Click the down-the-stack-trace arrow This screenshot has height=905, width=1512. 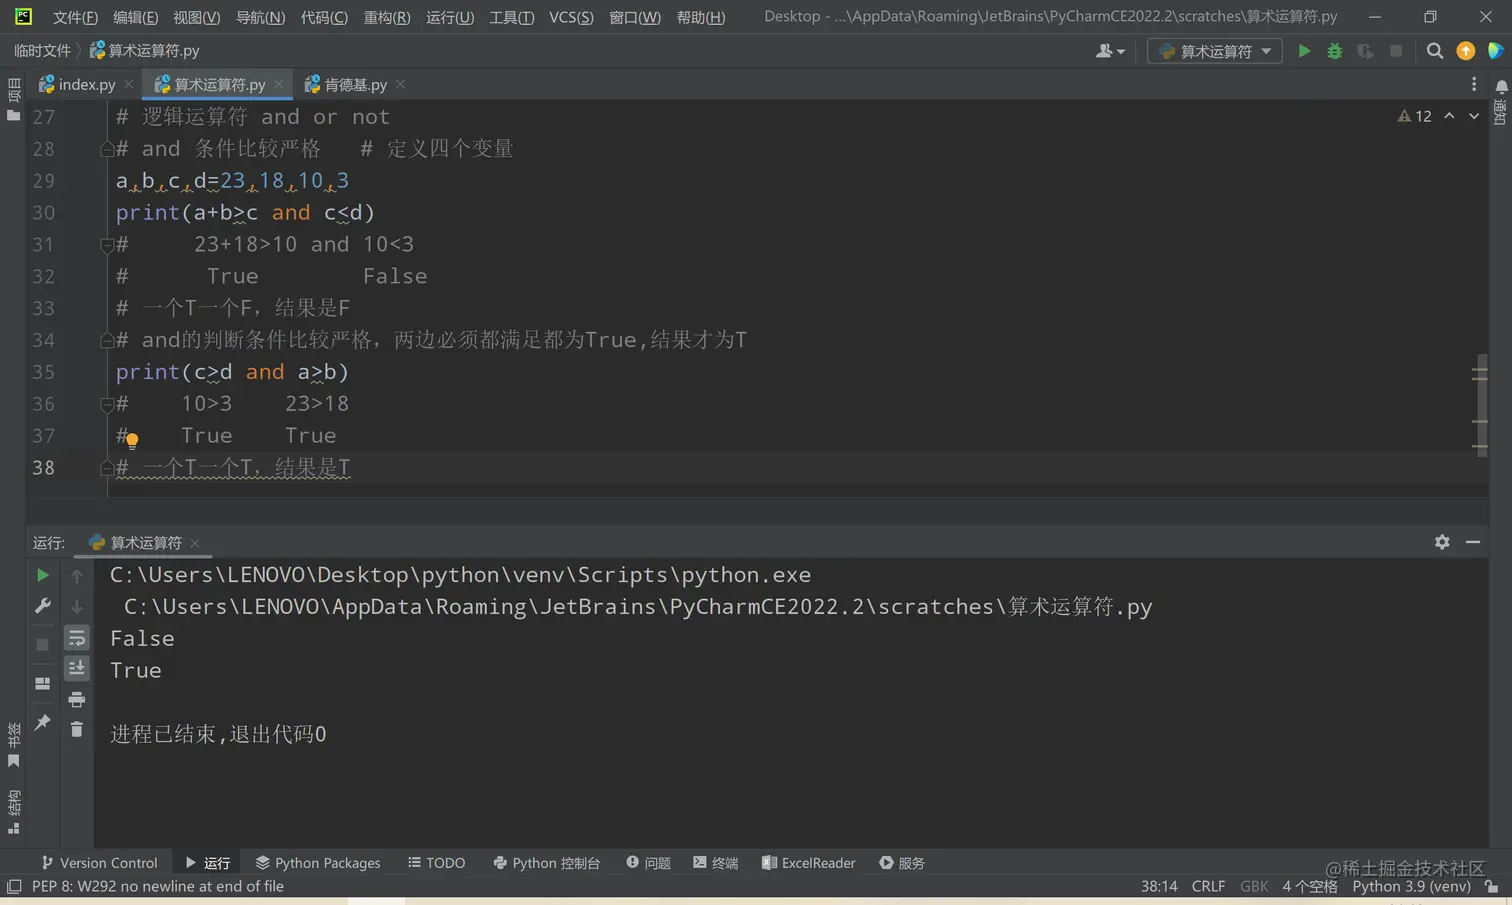[77, 607]
